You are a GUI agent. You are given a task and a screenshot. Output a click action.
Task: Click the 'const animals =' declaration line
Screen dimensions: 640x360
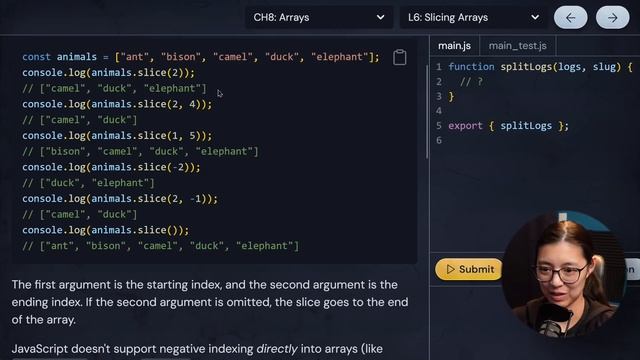pyautogui.click(x=200, y=57)
